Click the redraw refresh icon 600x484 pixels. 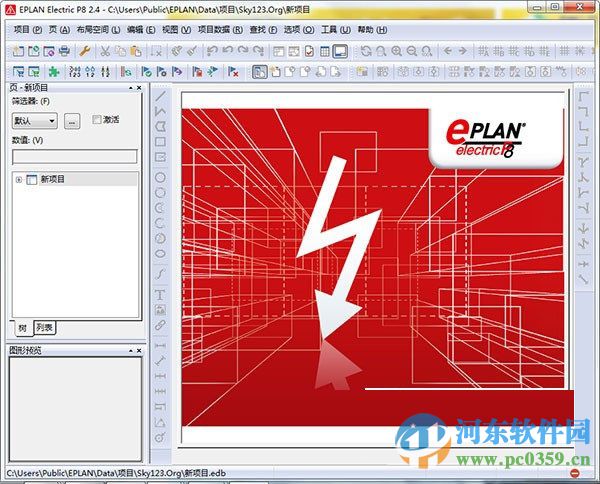tap(366, 51)
